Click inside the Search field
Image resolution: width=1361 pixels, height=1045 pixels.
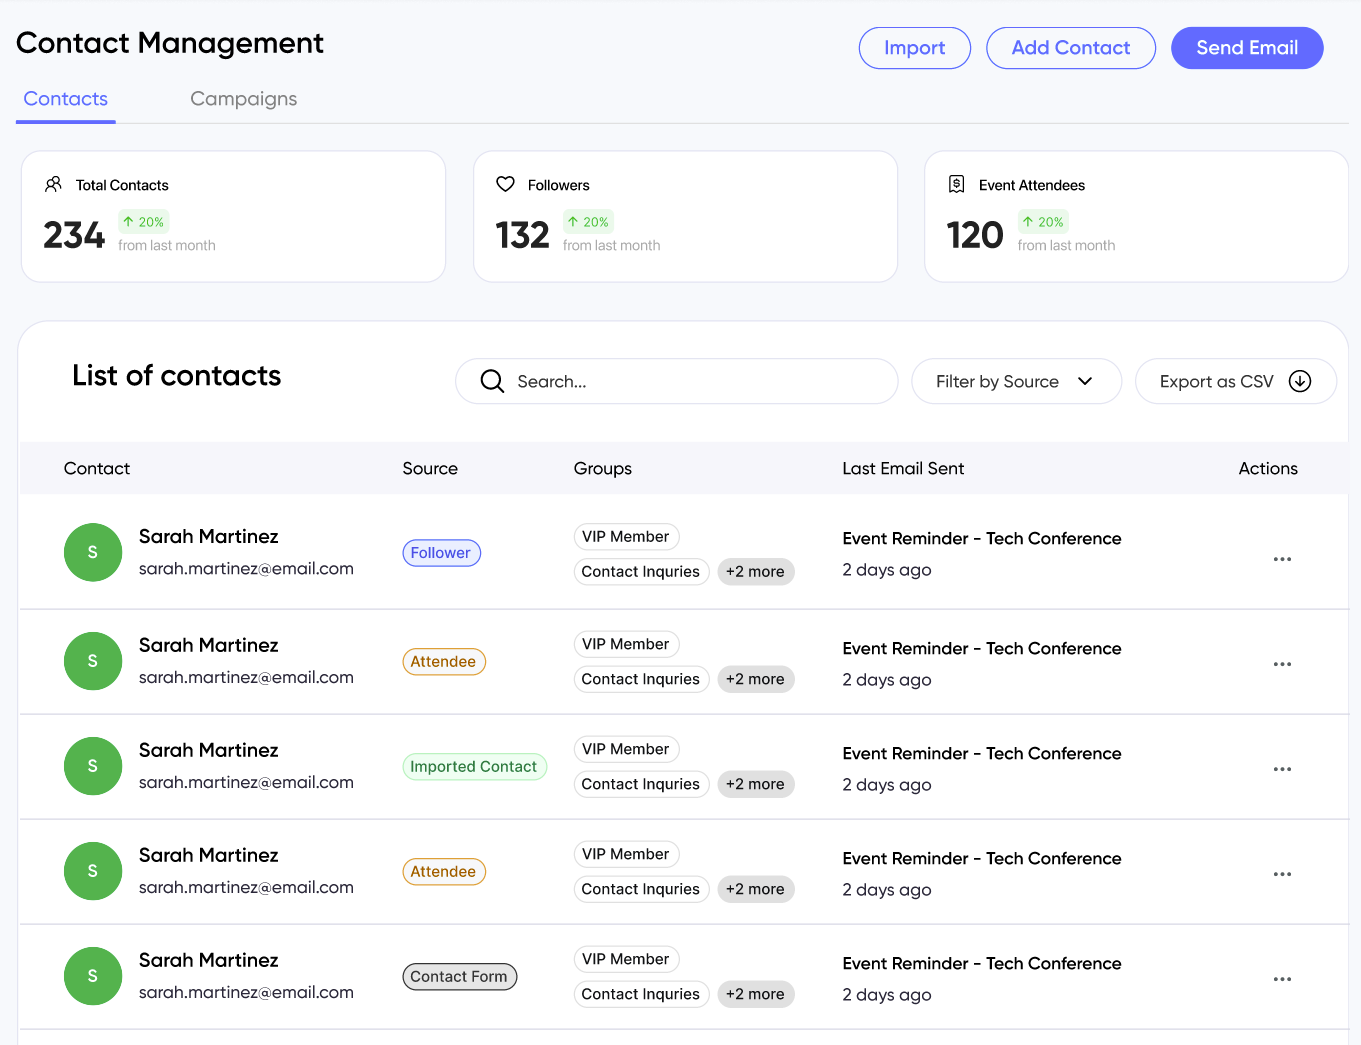pos(677,381)
